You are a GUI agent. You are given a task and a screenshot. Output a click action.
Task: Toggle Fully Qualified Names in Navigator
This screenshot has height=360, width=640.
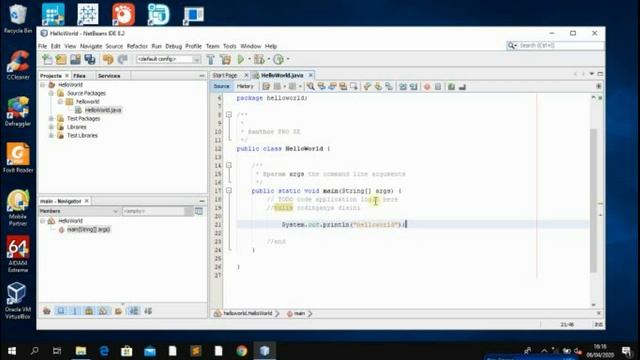pos(118,311)
